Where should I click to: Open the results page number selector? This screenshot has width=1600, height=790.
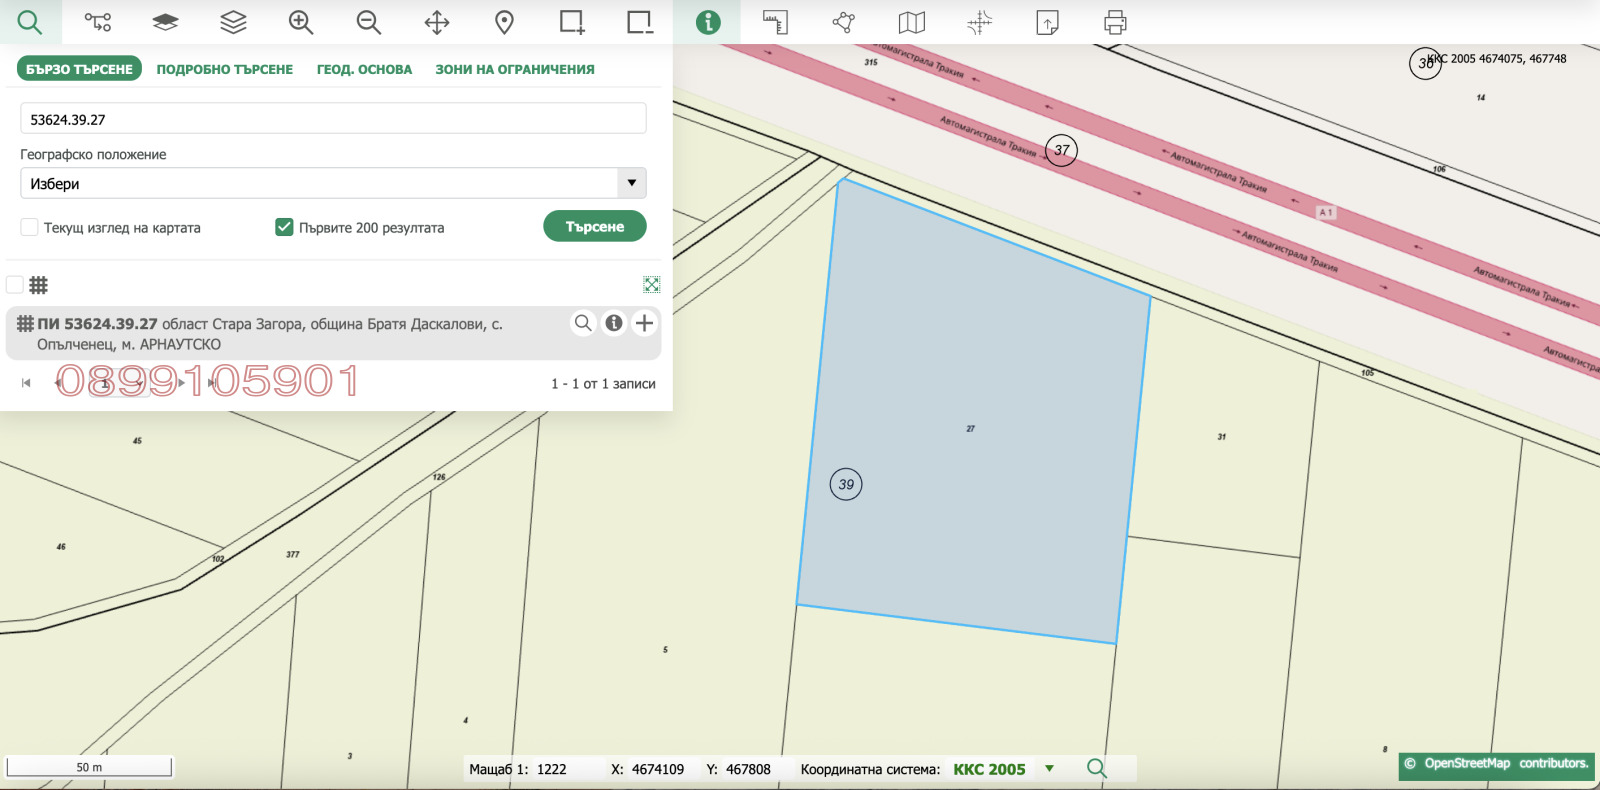[x=118, y=384]
